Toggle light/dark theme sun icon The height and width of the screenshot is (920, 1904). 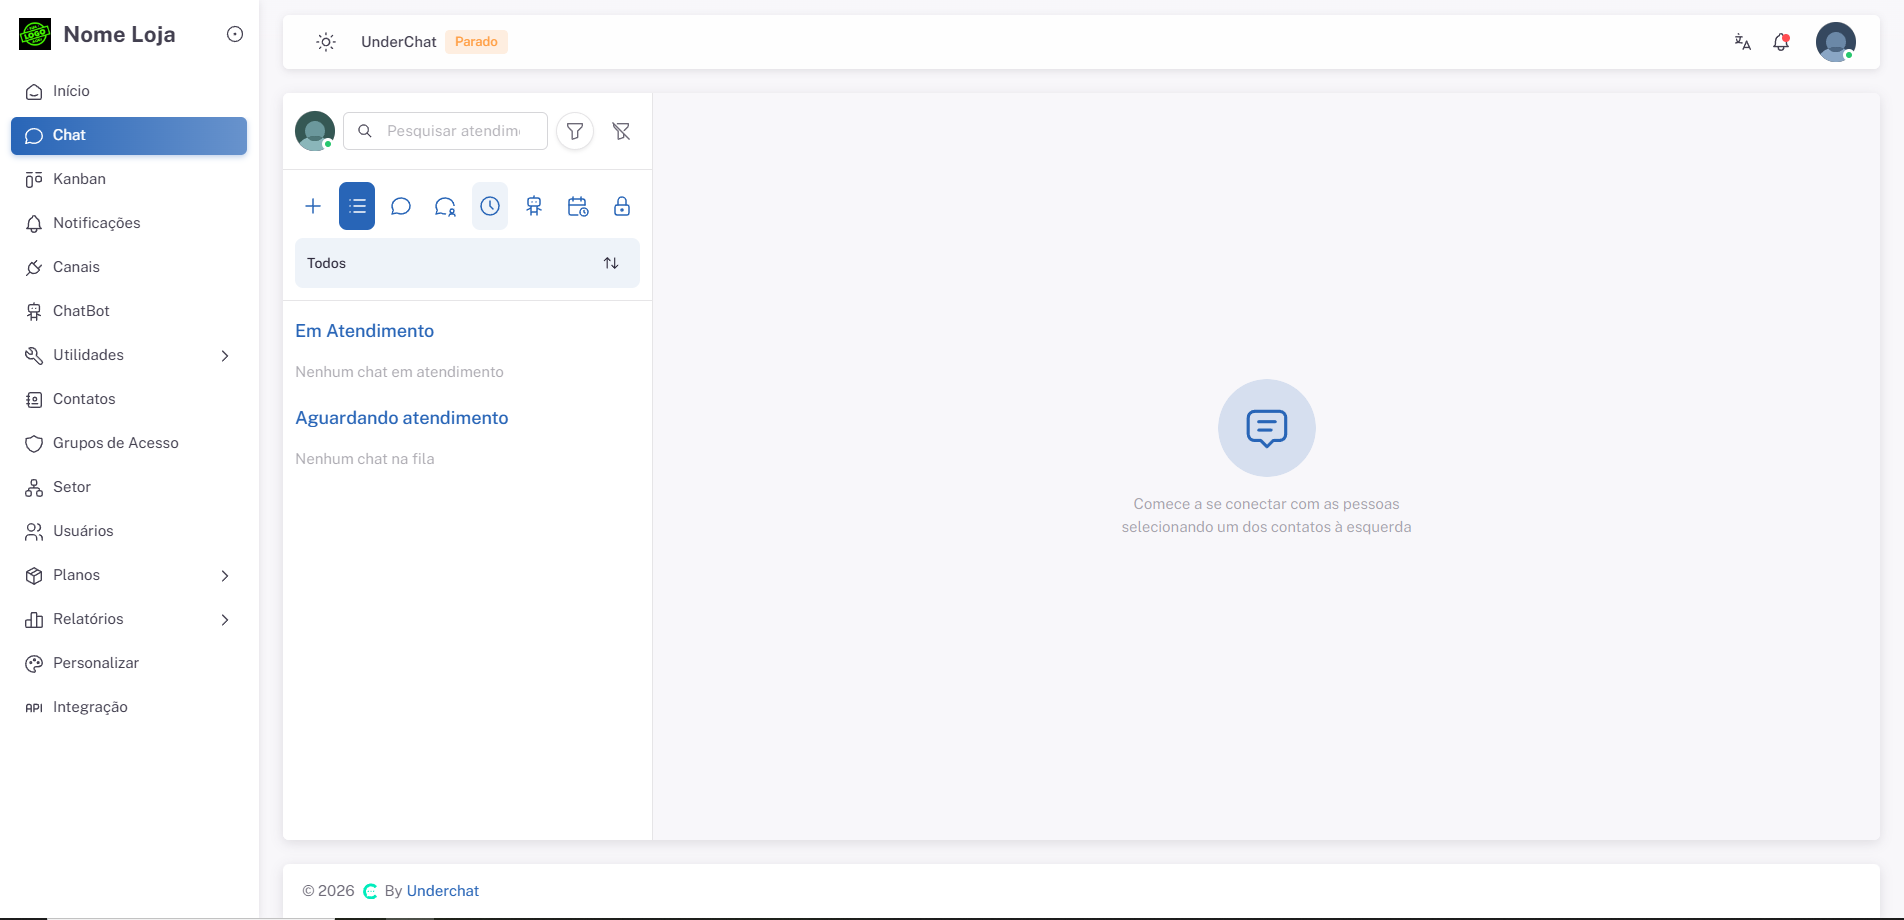pos(326,42)
